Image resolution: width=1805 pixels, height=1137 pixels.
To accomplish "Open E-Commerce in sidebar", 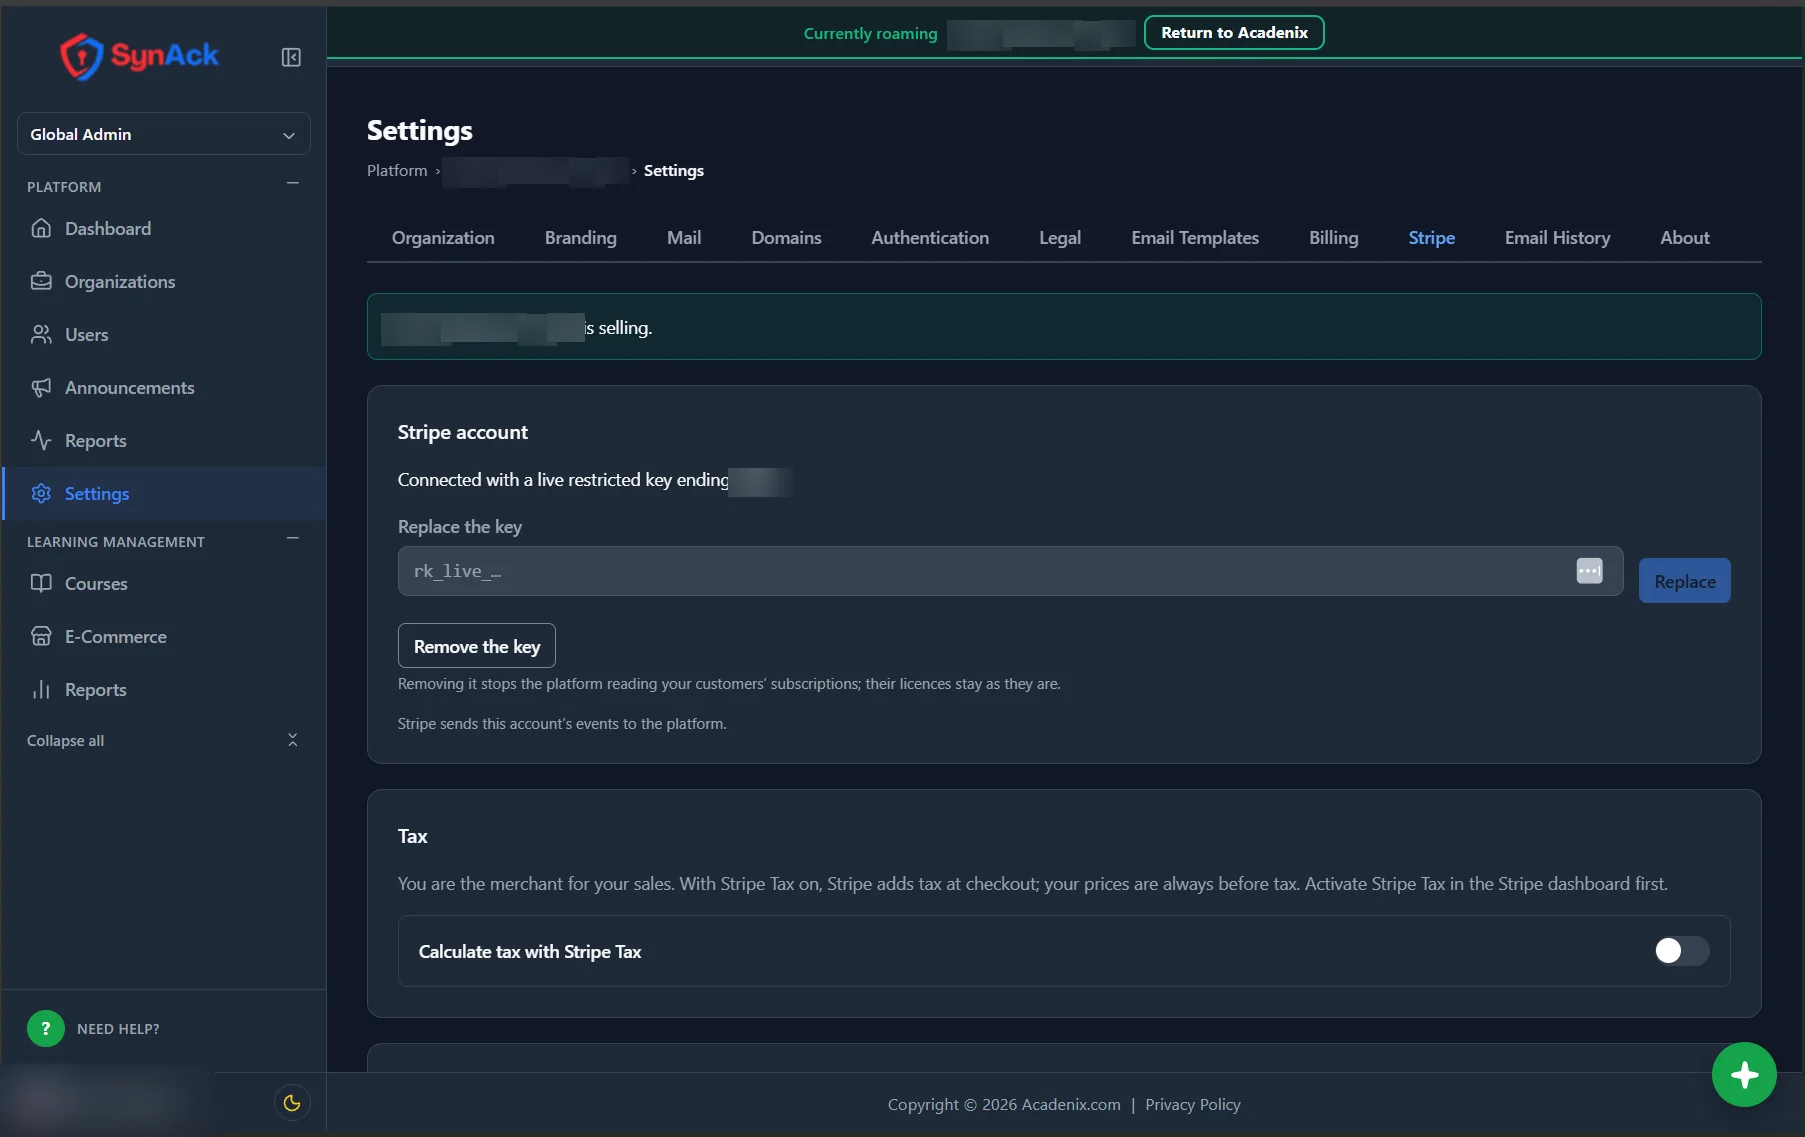I will [x=164, y=636].
